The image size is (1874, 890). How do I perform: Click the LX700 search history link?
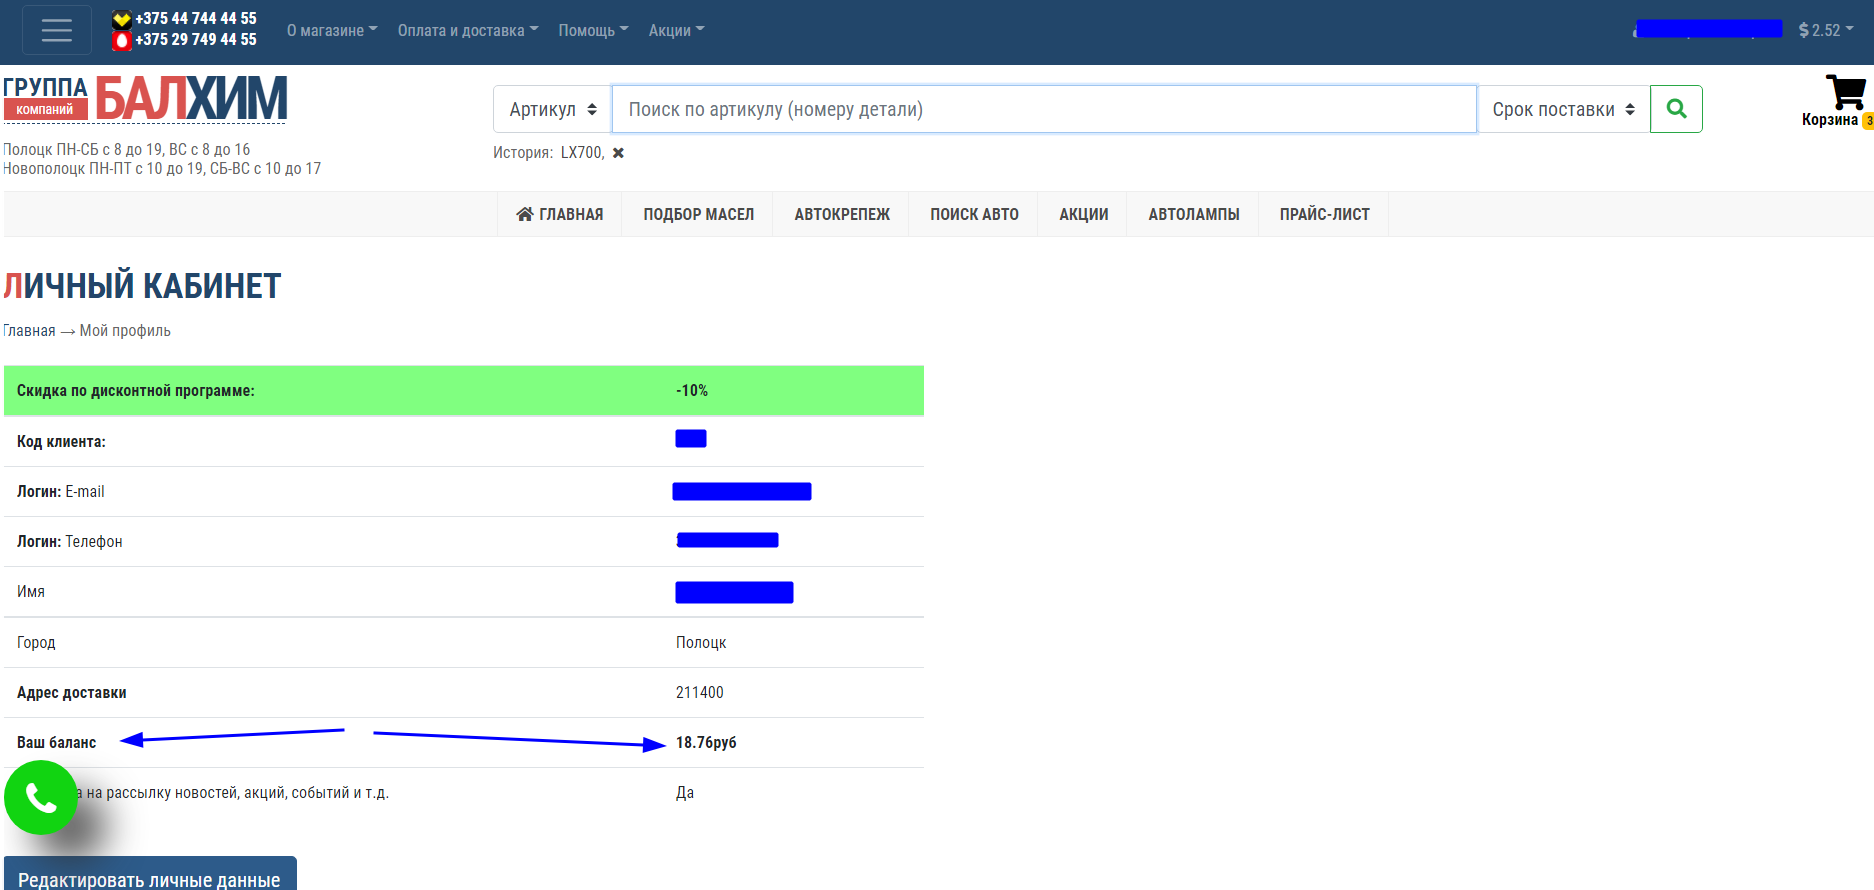581,153
